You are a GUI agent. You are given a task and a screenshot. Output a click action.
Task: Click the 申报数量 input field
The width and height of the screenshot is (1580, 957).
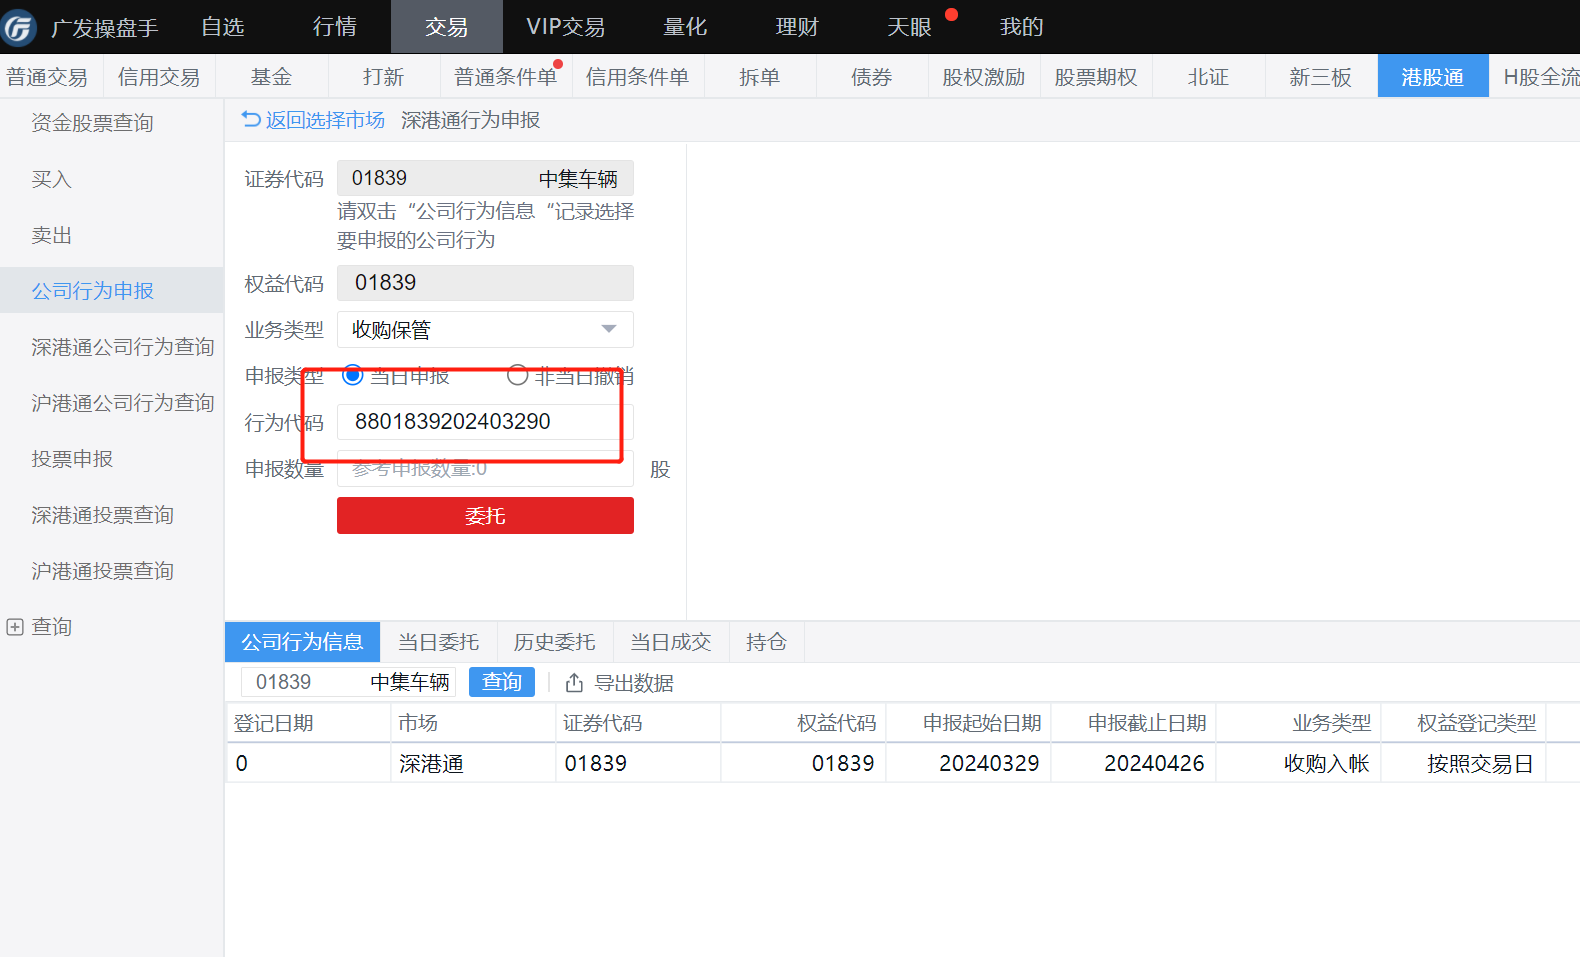[485, 469]
